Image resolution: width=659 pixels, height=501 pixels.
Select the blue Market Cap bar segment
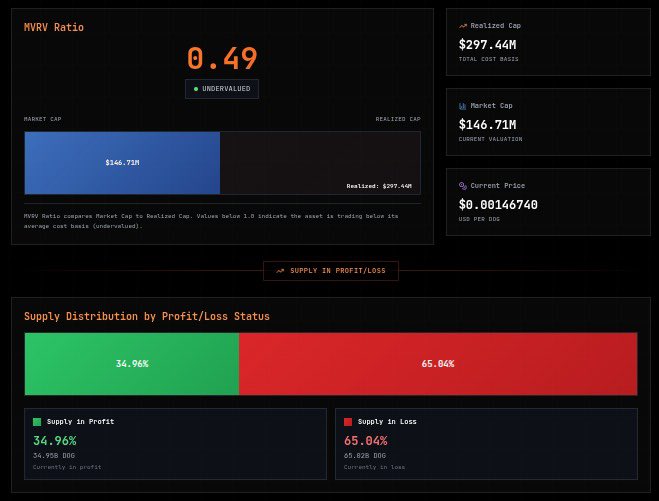pyautogui.click(x=122, y=162)
